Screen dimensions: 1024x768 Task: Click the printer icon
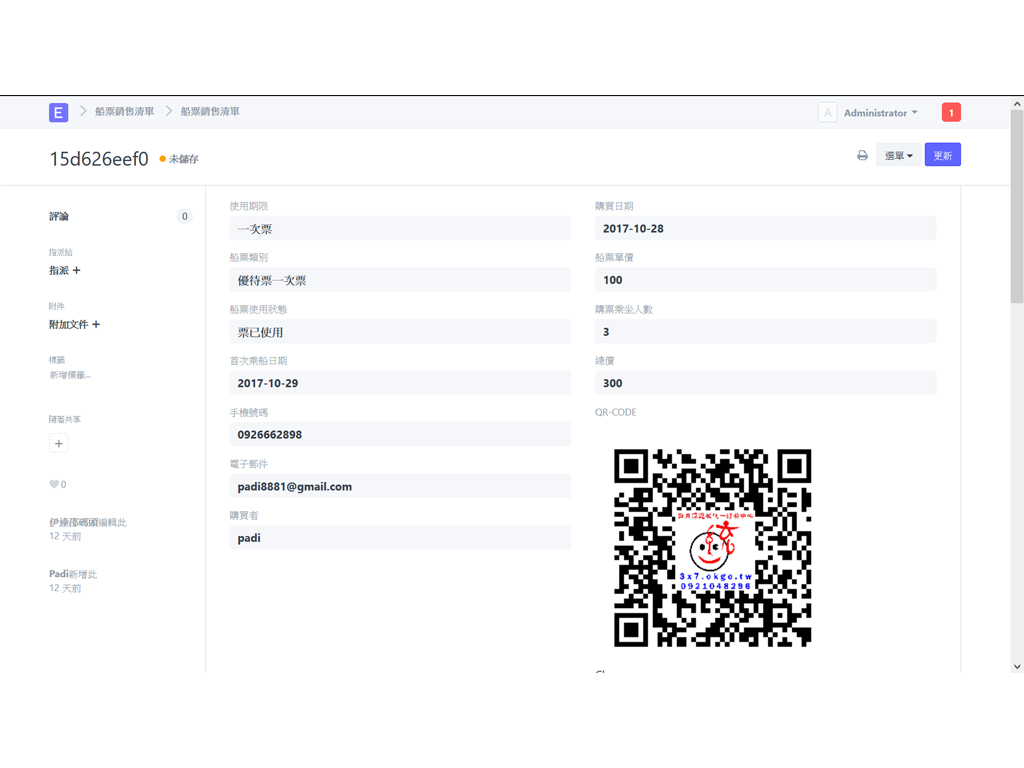pos(862,156)
